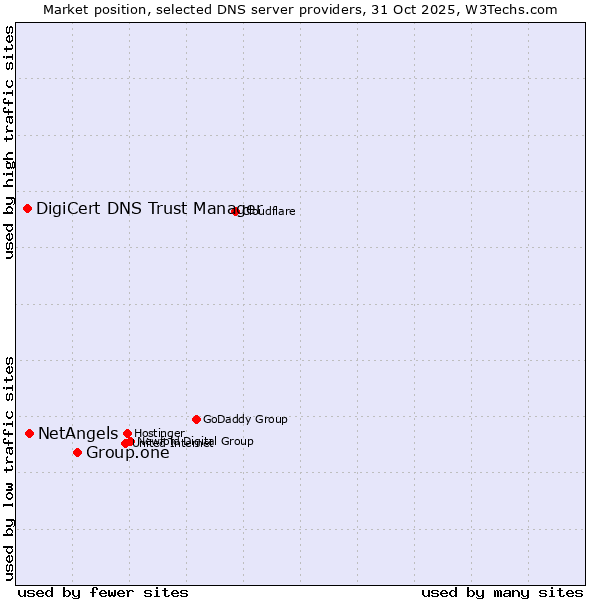The width and height of the screenshot is (600, 600).
Task: Click the NetAngels text label
Action: click(78, 433)
